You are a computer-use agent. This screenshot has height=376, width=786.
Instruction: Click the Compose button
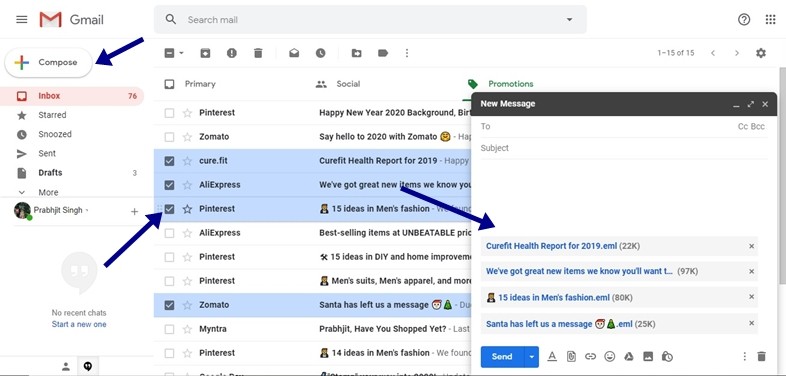49,63
